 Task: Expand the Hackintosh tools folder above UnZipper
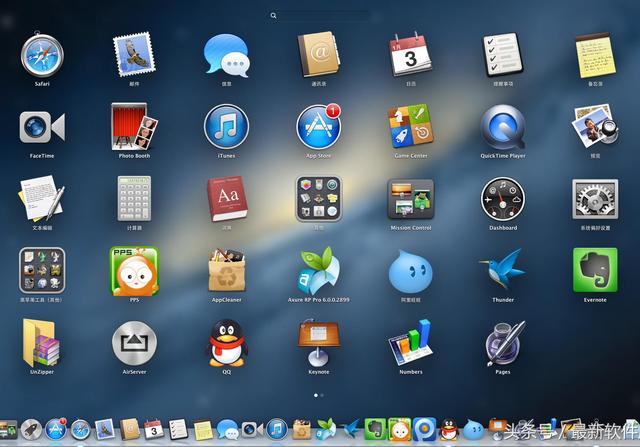click(x=42, y=270)
